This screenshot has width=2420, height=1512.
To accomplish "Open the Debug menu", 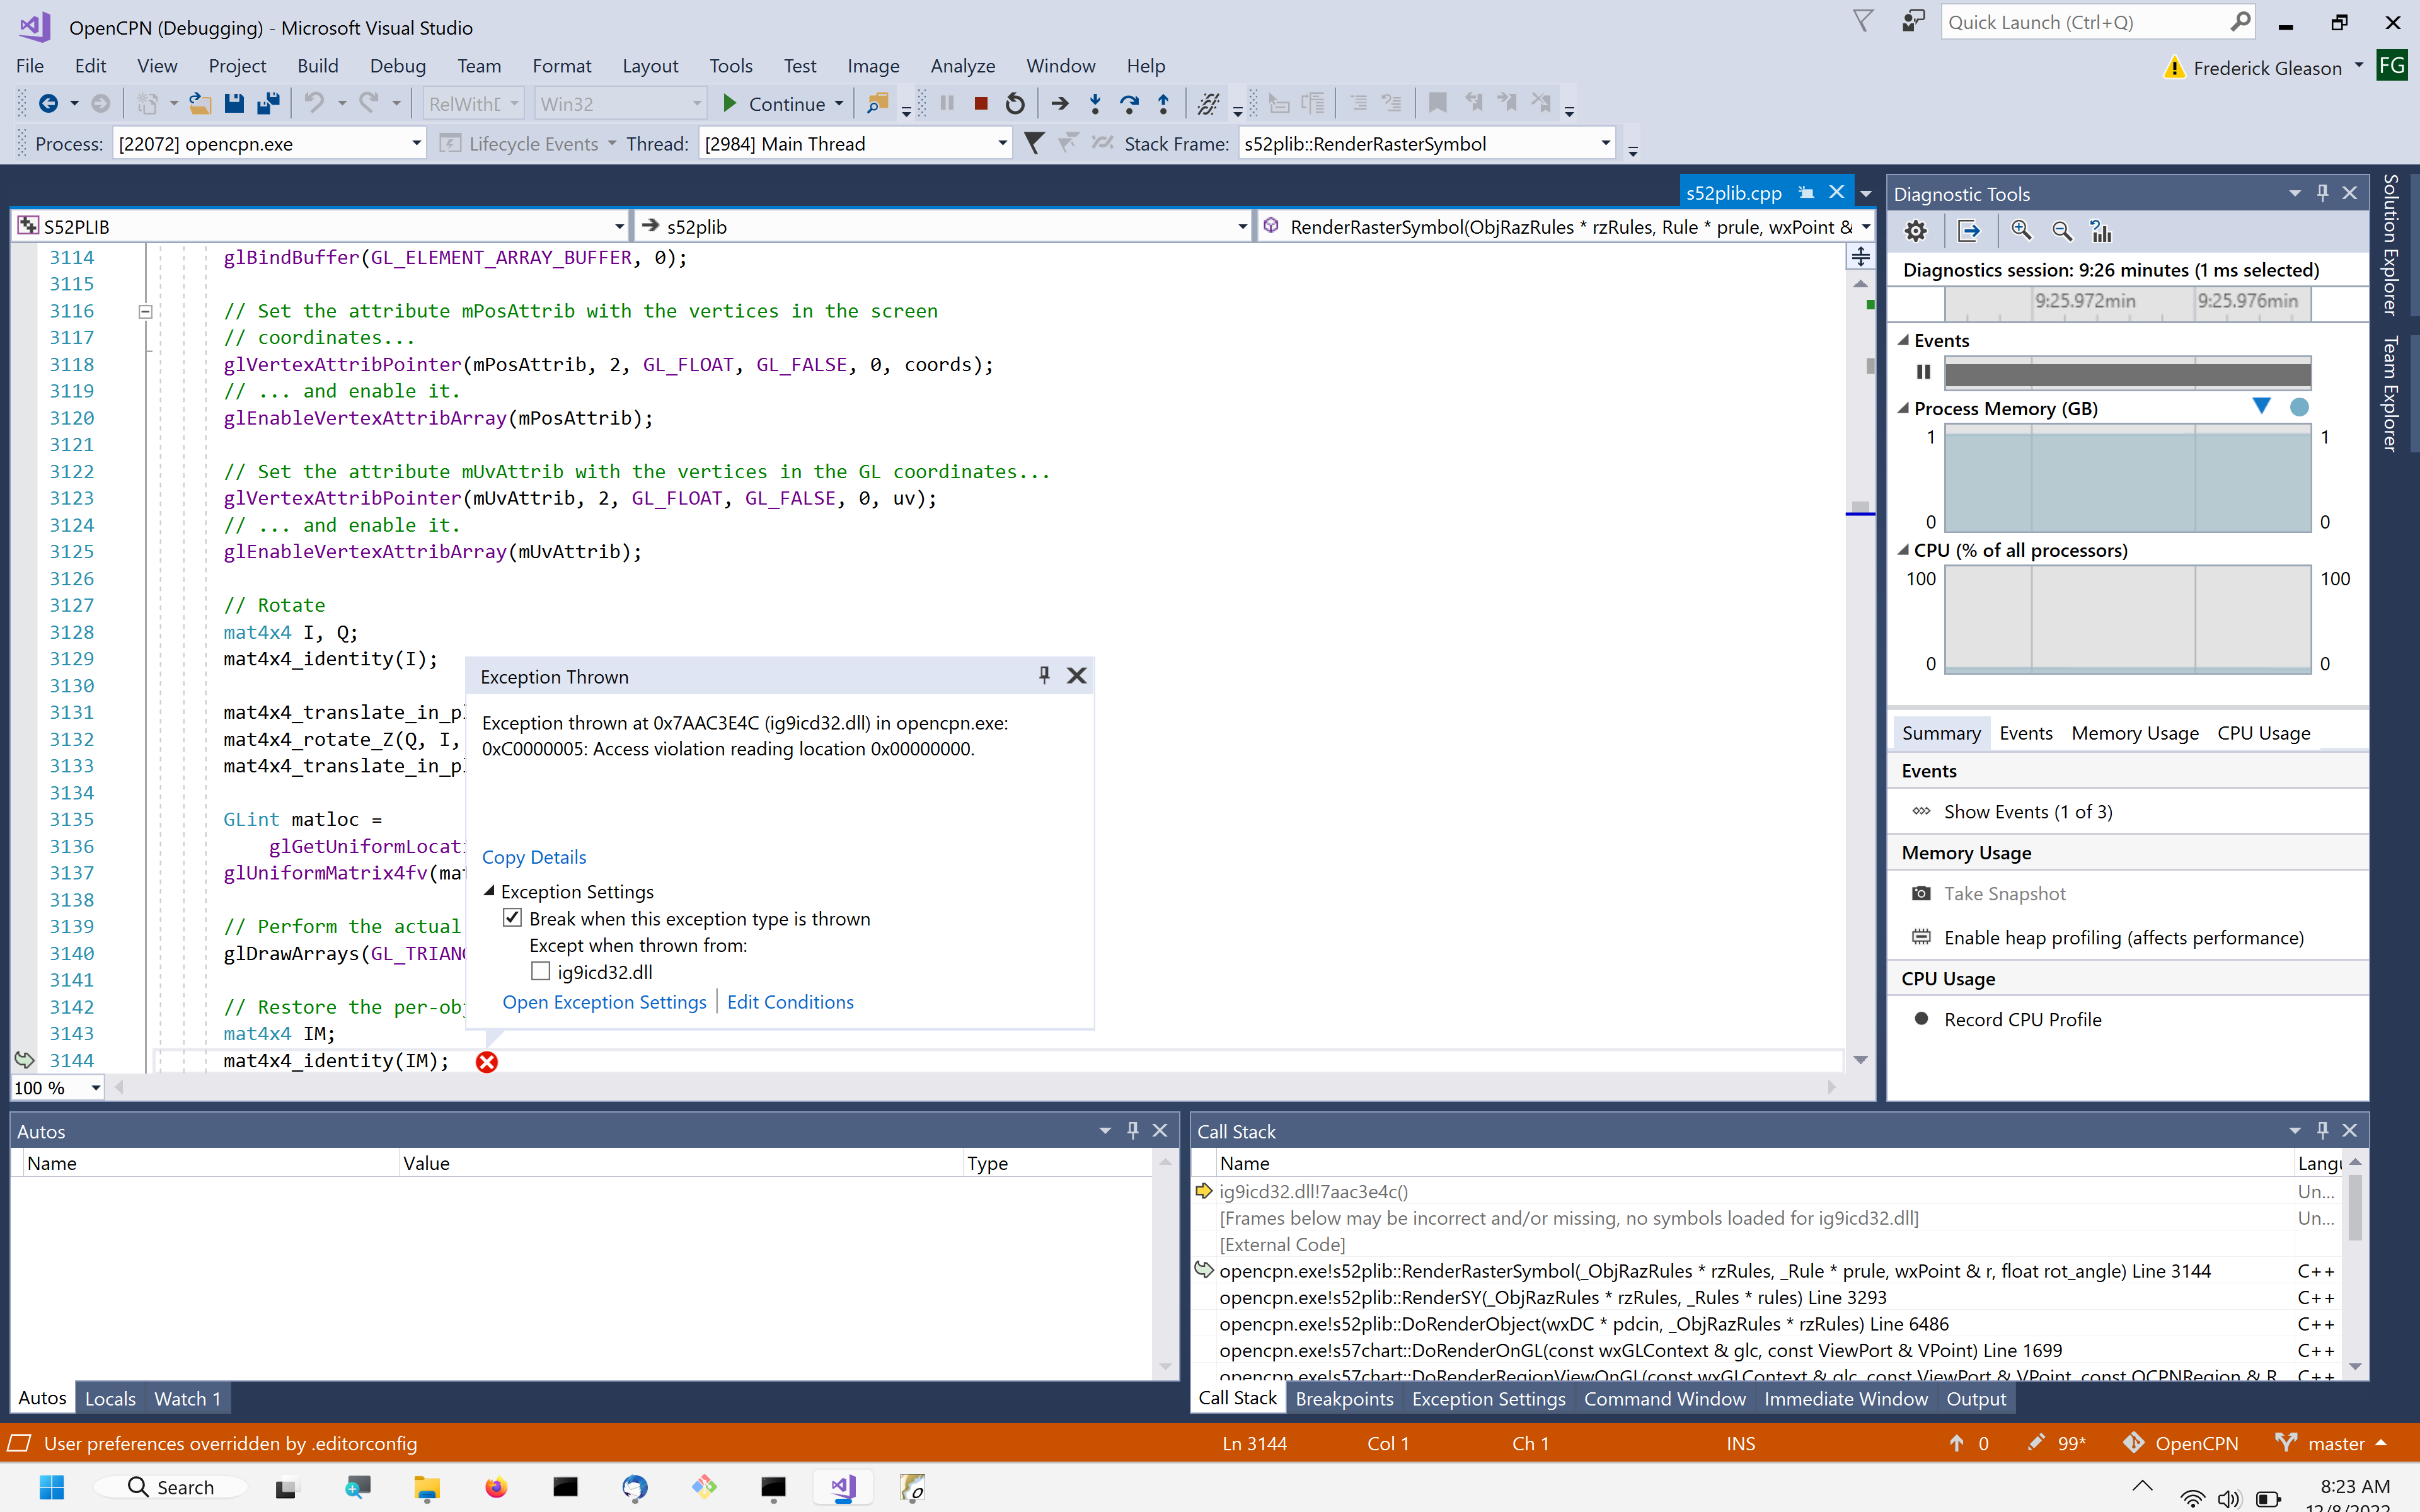I will point(397,65).
